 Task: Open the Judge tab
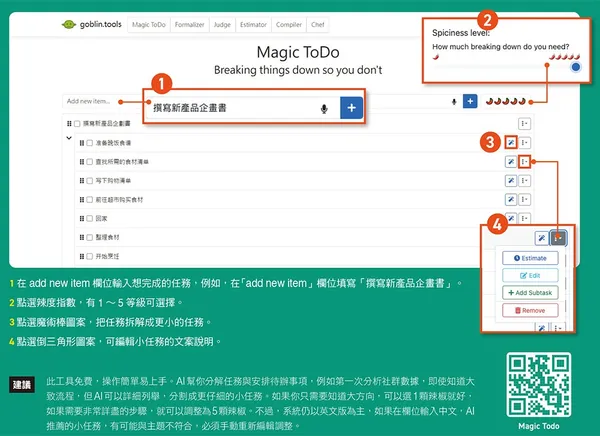tap(222, 25)
